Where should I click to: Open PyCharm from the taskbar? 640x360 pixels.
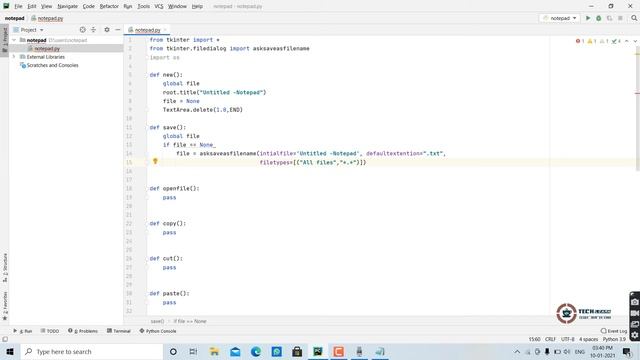pos(318,351)
